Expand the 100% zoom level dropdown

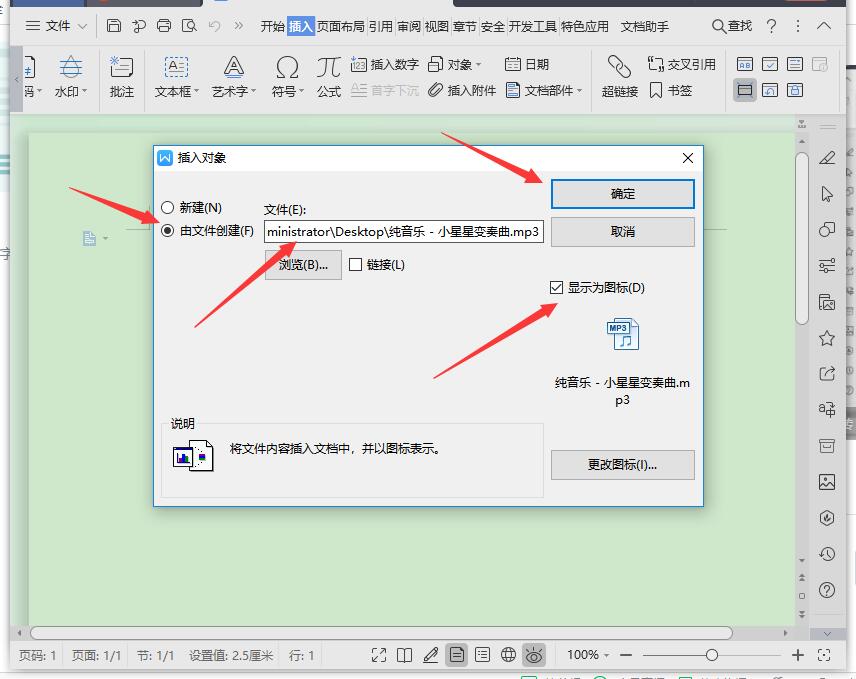607,655
